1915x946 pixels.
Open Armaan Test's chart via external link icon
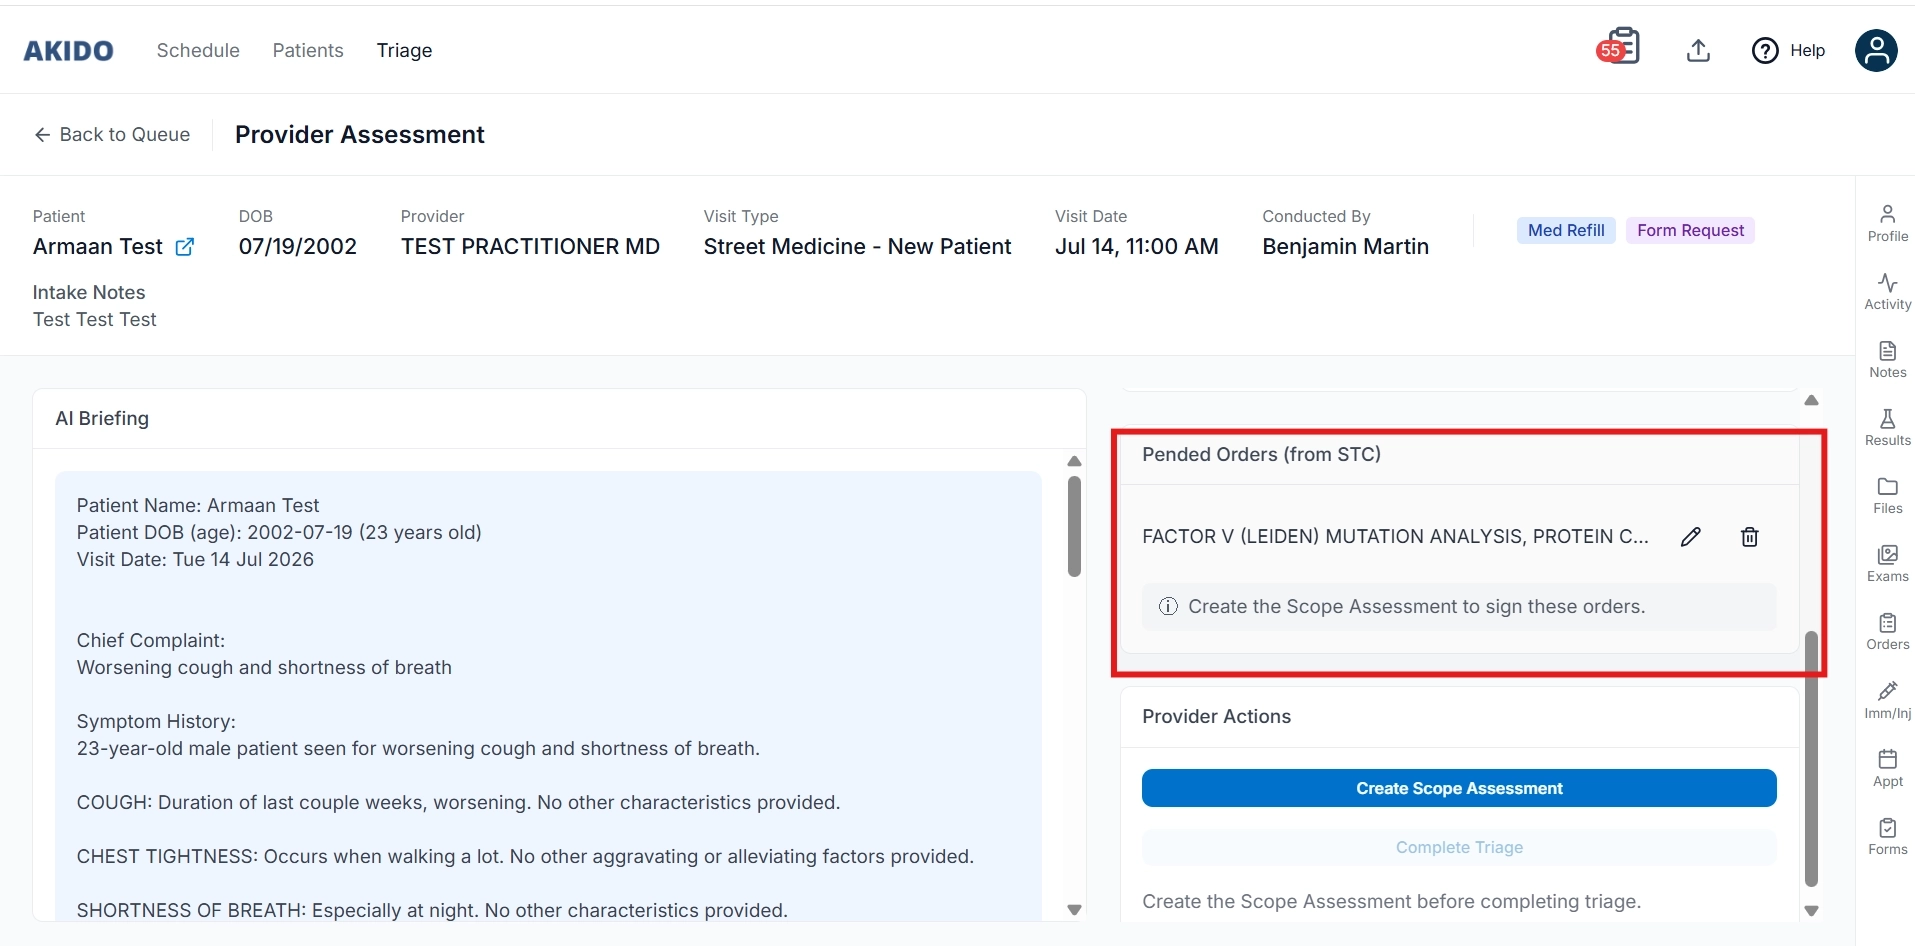pos(185,247)
